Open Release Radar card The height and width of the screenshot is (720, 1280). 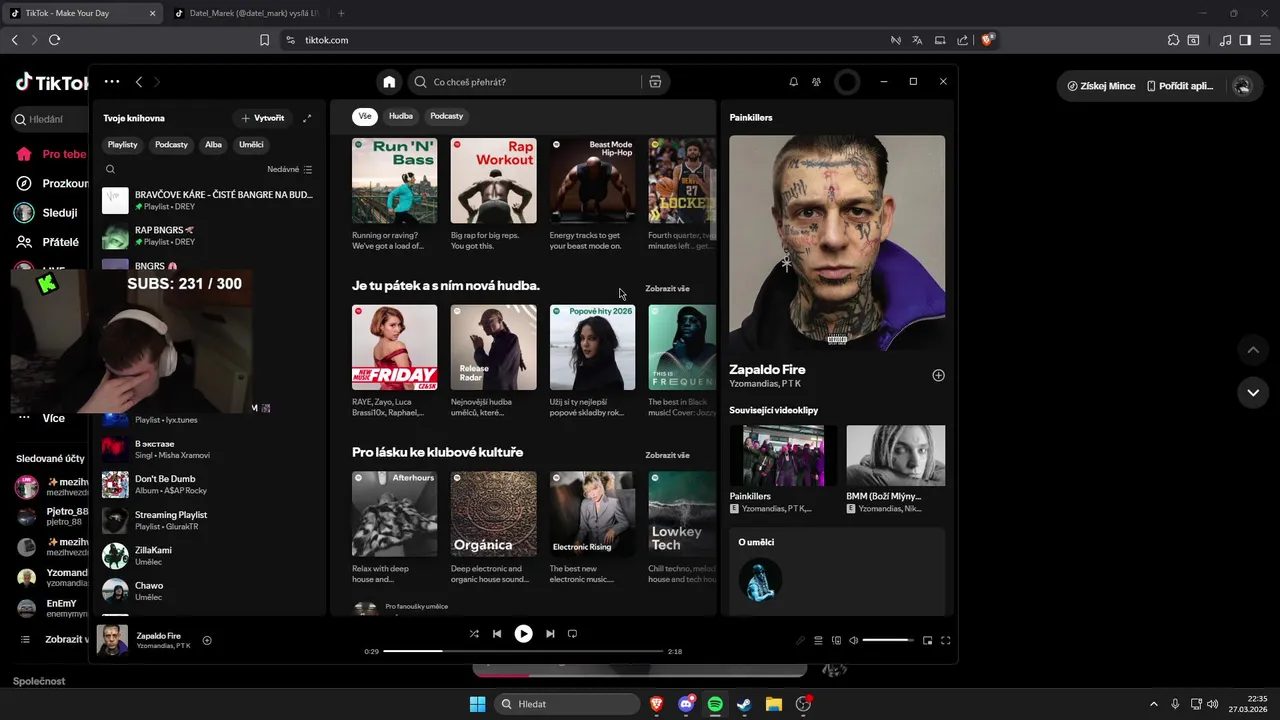493,362
